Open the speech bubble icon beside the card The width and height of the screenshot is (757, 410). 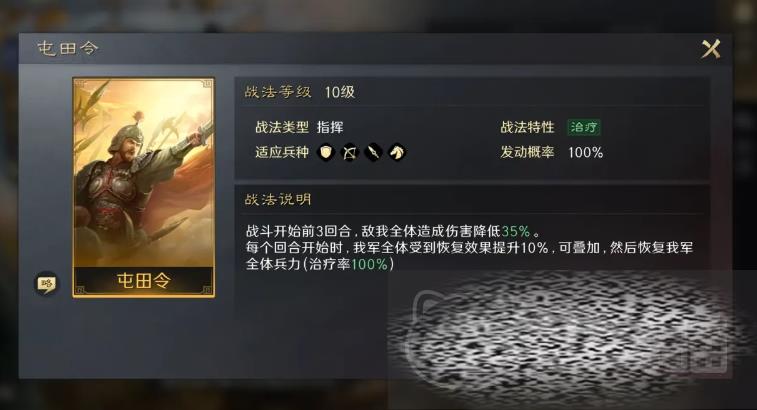click(46, 283)
